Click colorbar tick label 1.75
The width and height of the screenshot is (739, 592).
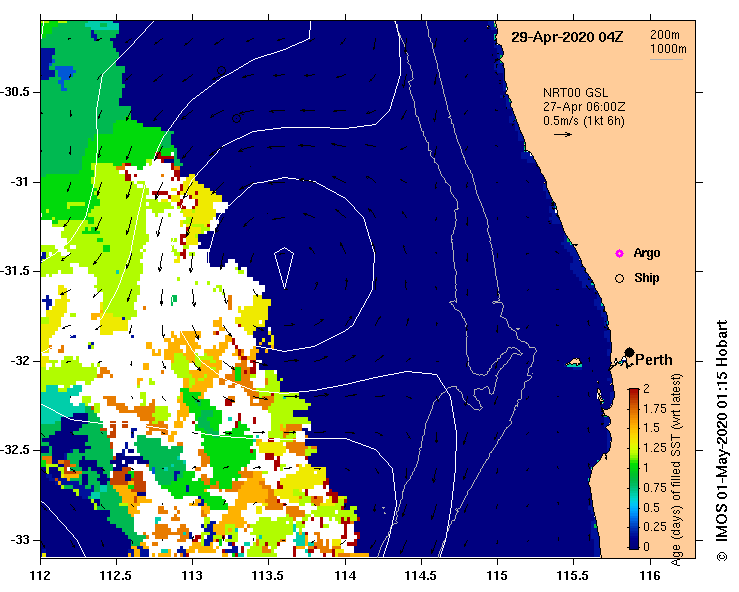point(655,408)
